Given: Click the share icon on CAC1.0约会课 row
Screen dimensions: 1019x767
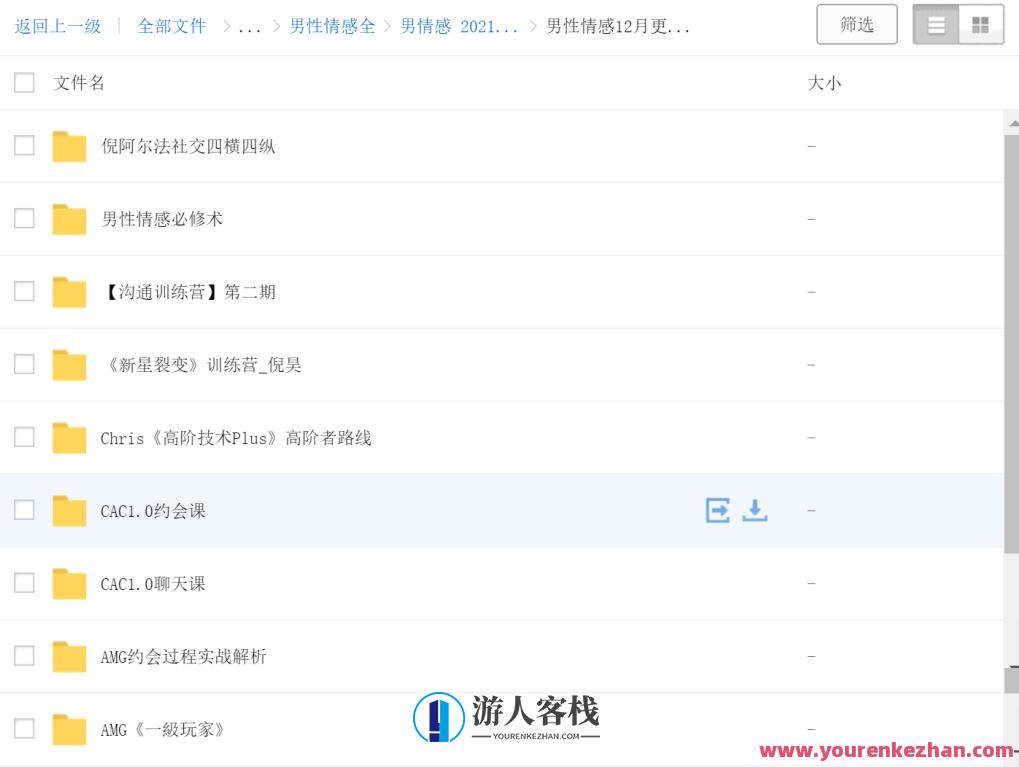Looking at the screenshot, I should click(x=717, y=510).
